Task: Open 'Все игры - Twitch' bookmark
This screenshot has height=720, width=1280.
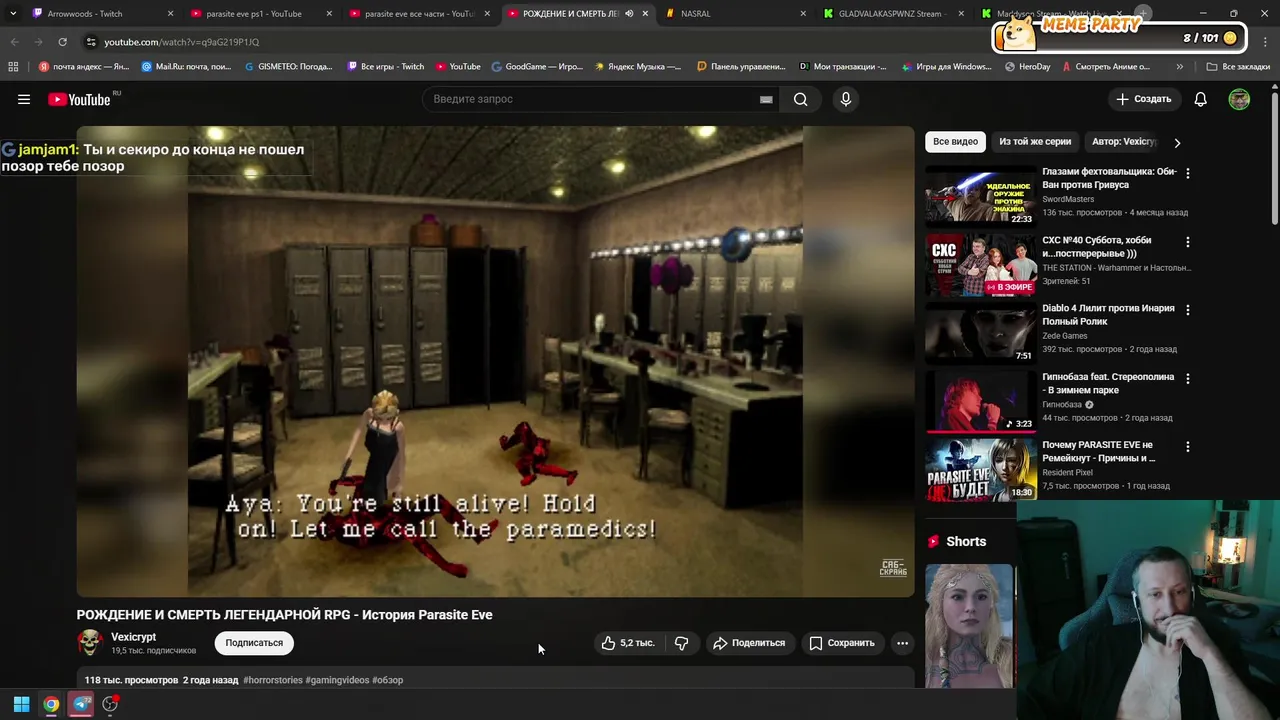Action: click(386, 67)
